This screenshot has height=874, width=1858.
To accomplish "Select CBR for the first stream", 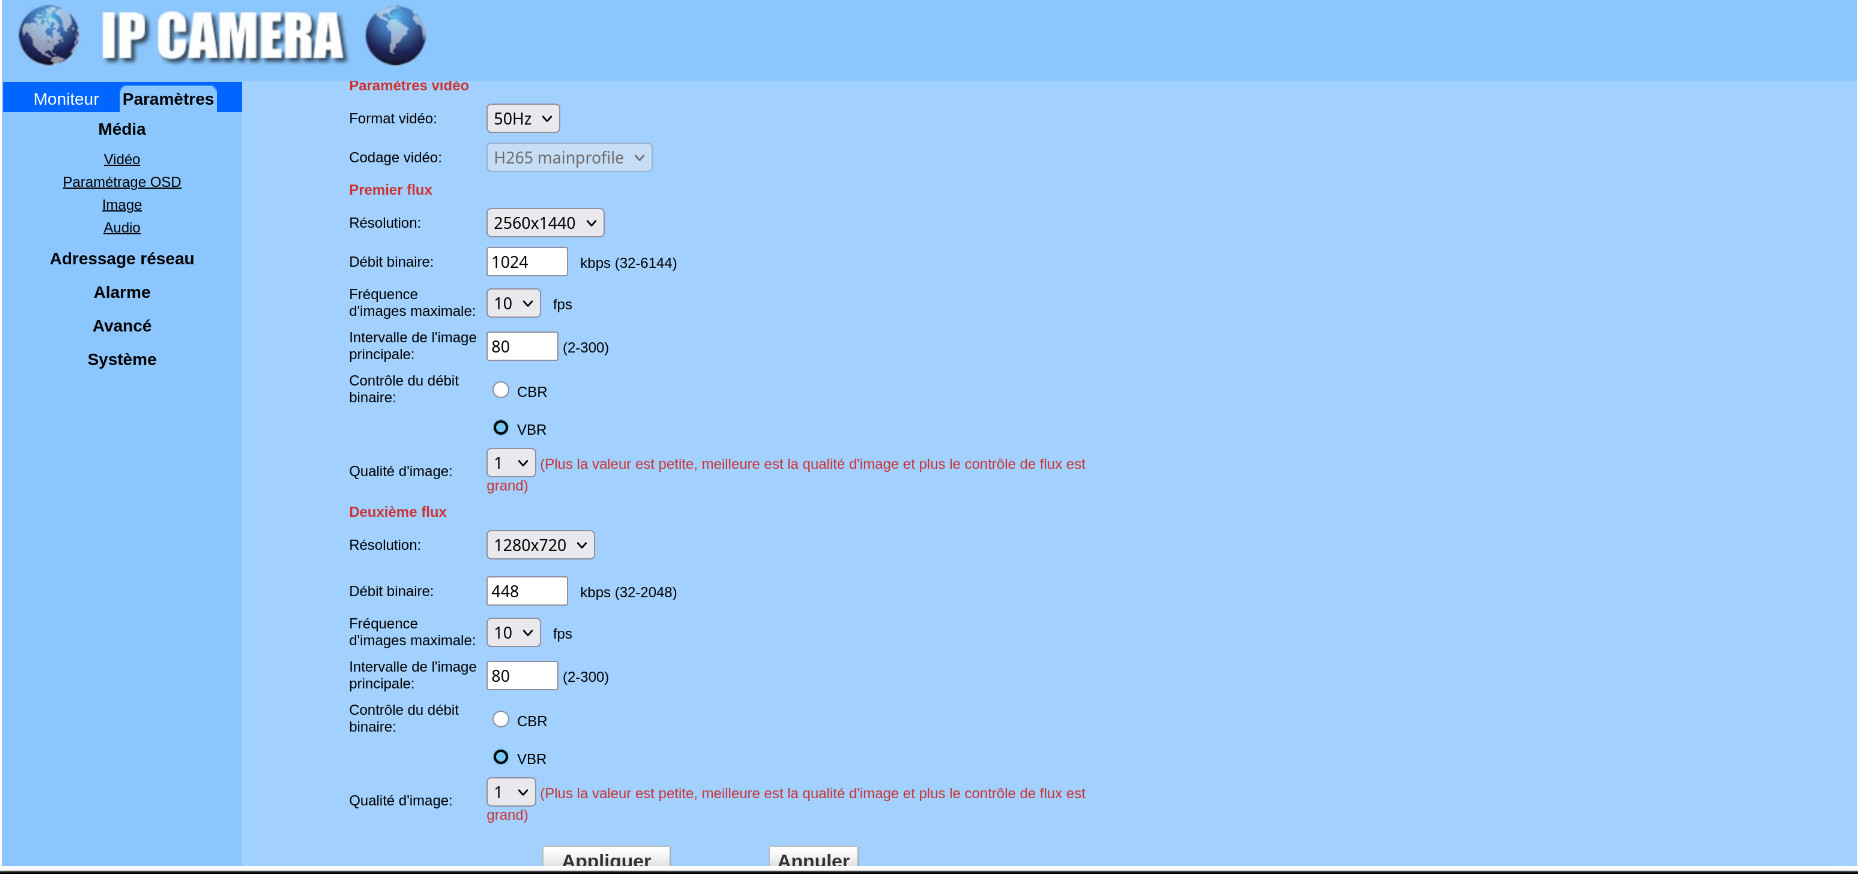I will point(501,390).
